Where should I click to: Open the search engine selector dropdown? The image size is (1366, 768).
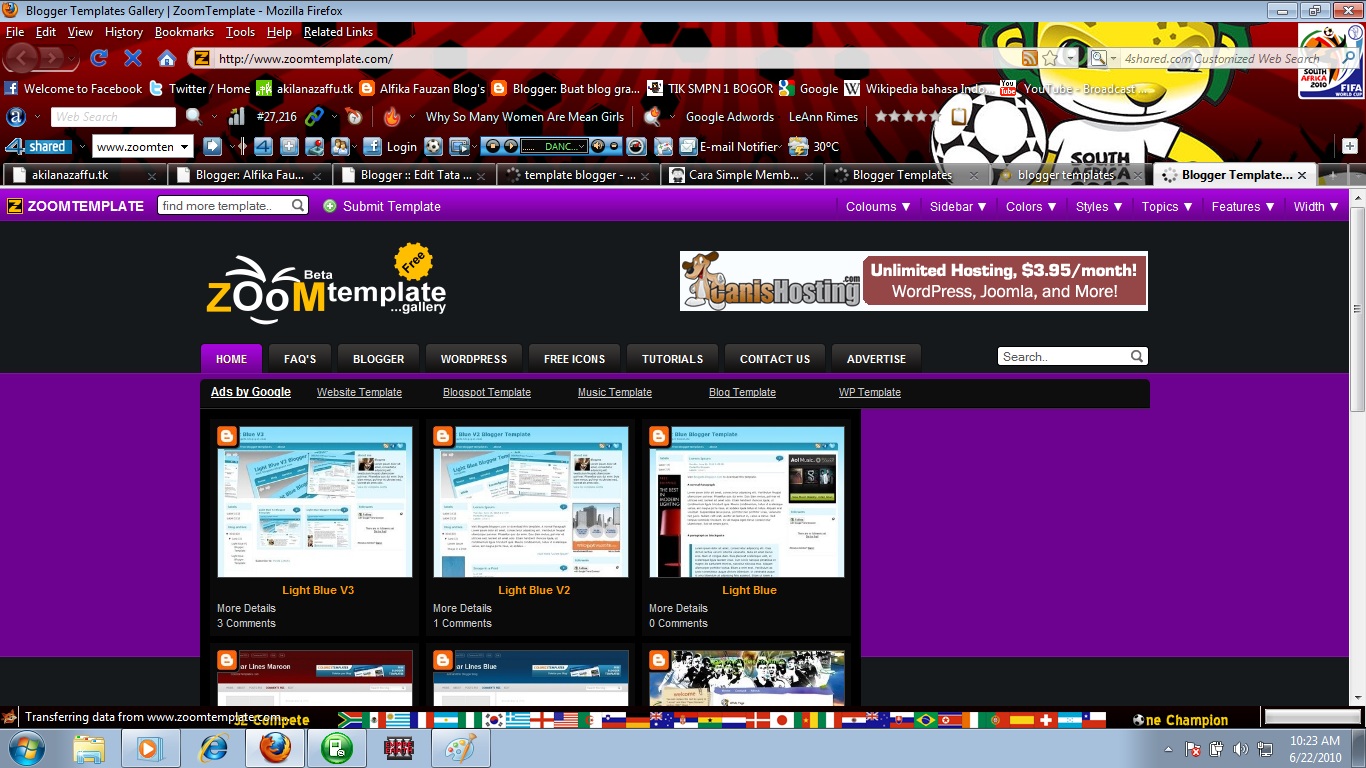(x=1112, y=59)
